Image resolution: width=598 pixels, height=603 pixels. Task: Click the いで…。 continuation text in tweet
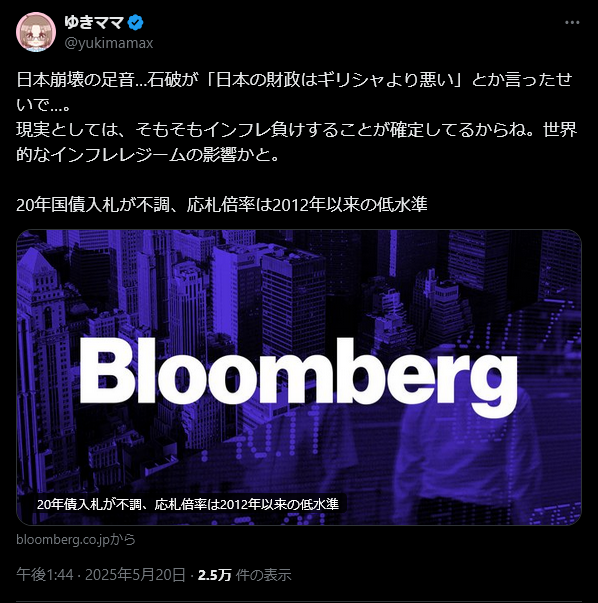pyautogui.click(x=43, y=105)
